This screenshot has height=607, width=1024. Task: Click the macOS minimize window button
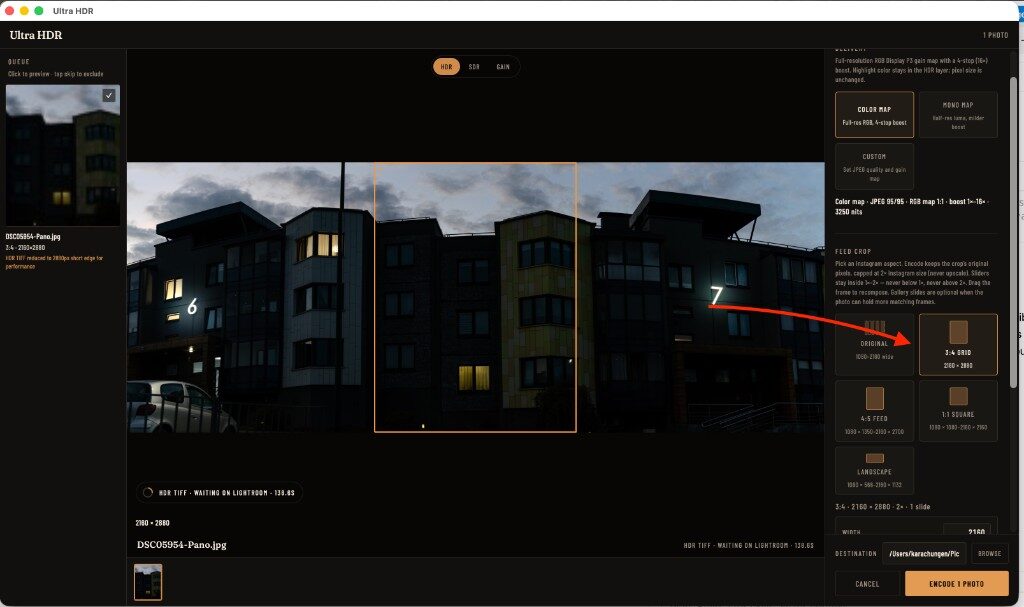click(24, 10)
